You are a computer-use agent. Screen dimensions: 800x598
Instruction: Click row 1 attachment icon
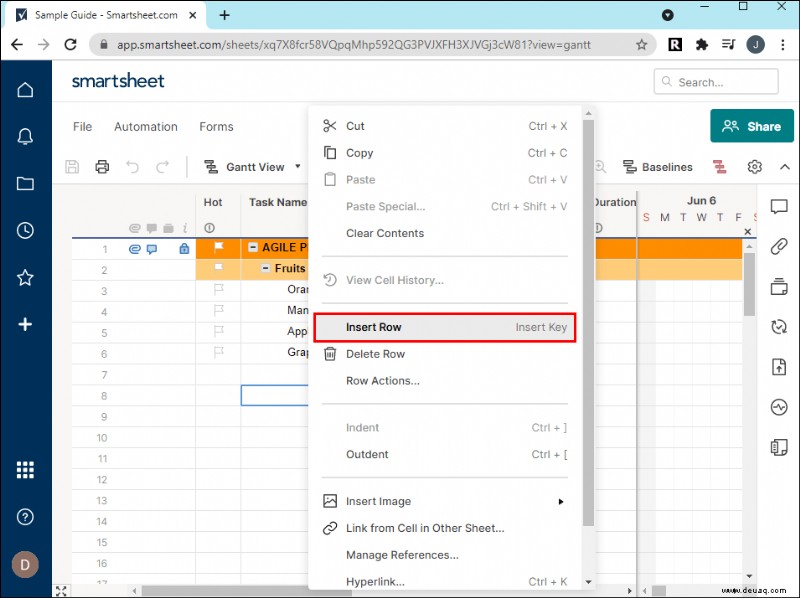tap(134, 249)
